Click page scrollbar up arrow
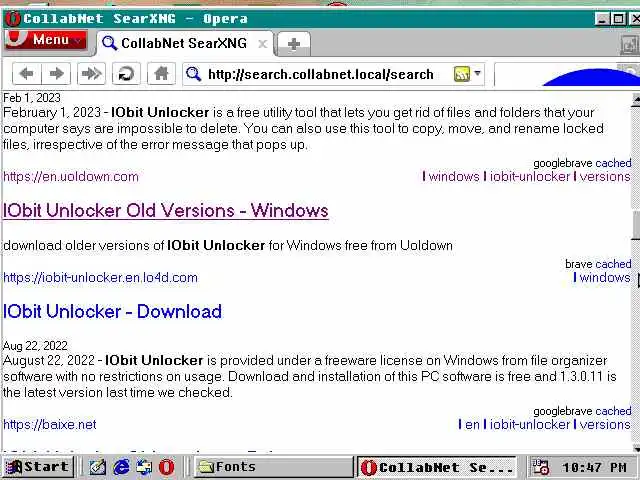640x480 pixels. pyautogui.click(x=636, y=98)
